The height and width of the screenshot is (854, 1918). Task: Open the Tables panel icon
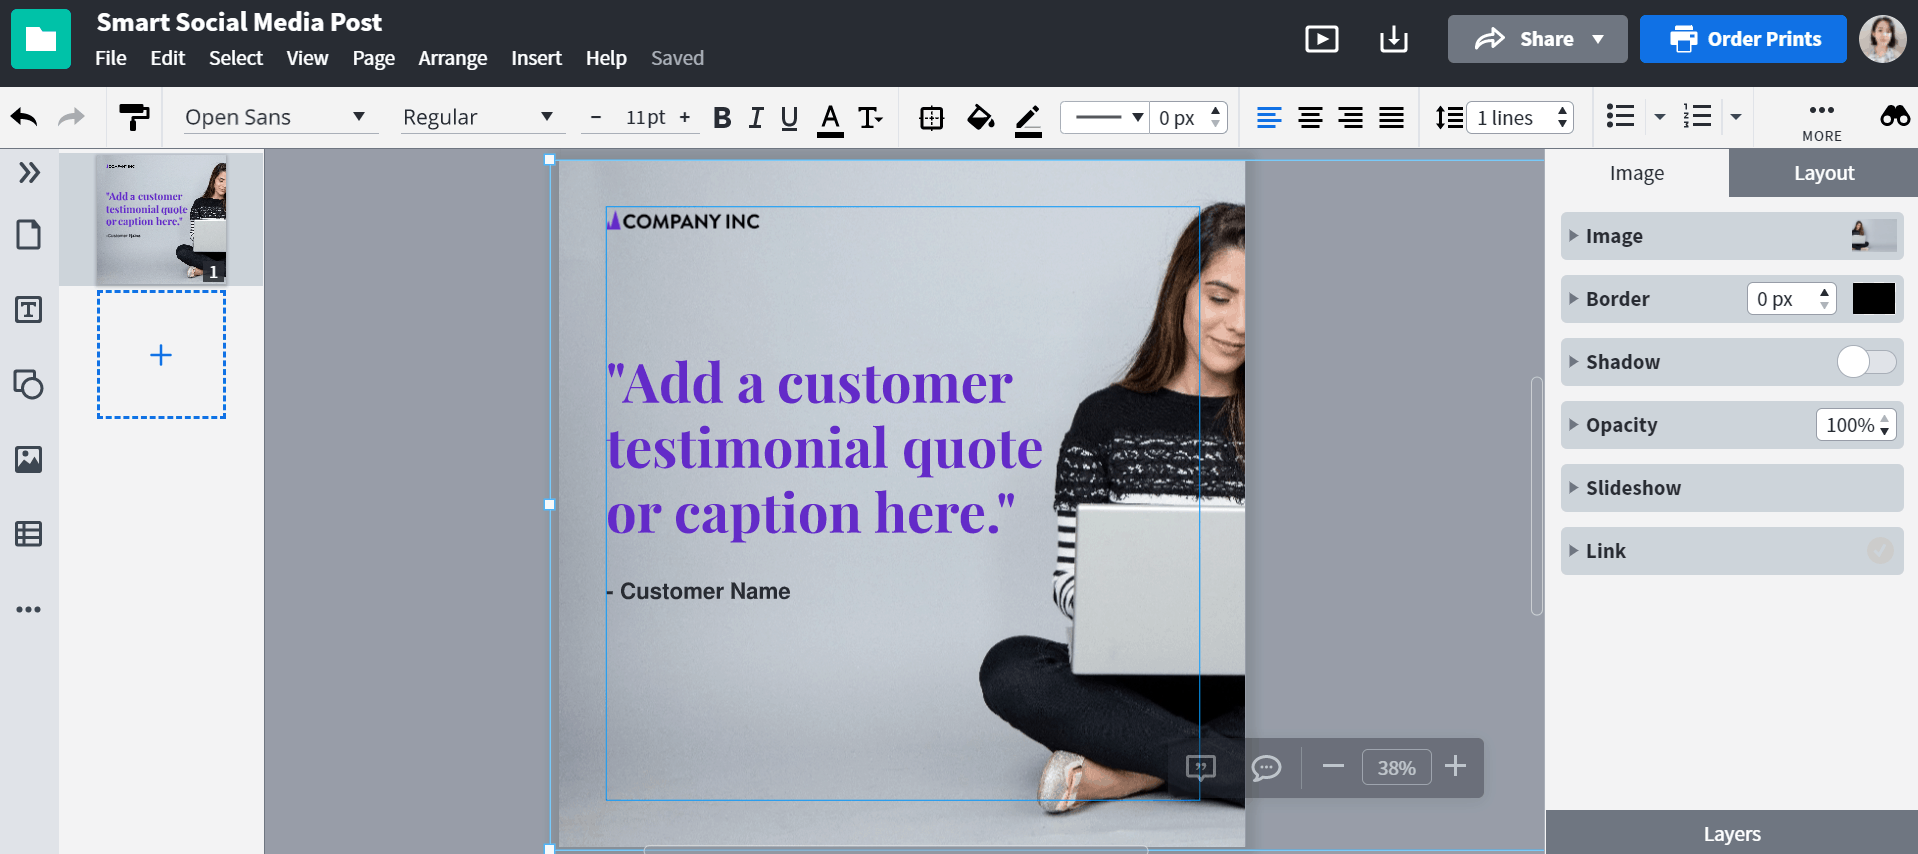click(29, 534)
